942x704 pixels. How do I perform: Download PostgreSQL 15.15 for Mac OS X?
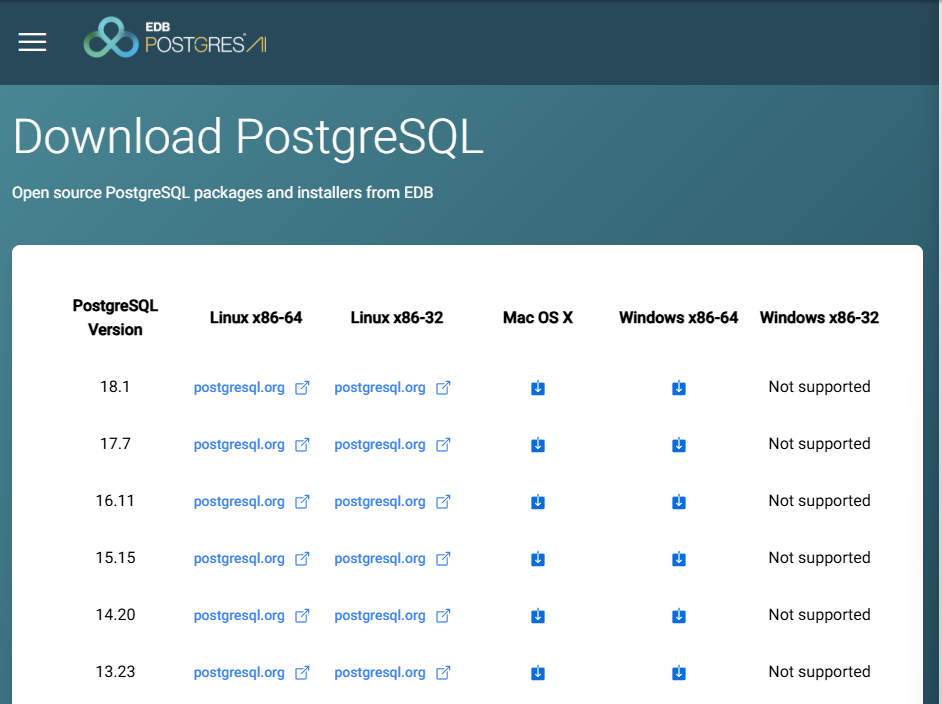(538, 559)
